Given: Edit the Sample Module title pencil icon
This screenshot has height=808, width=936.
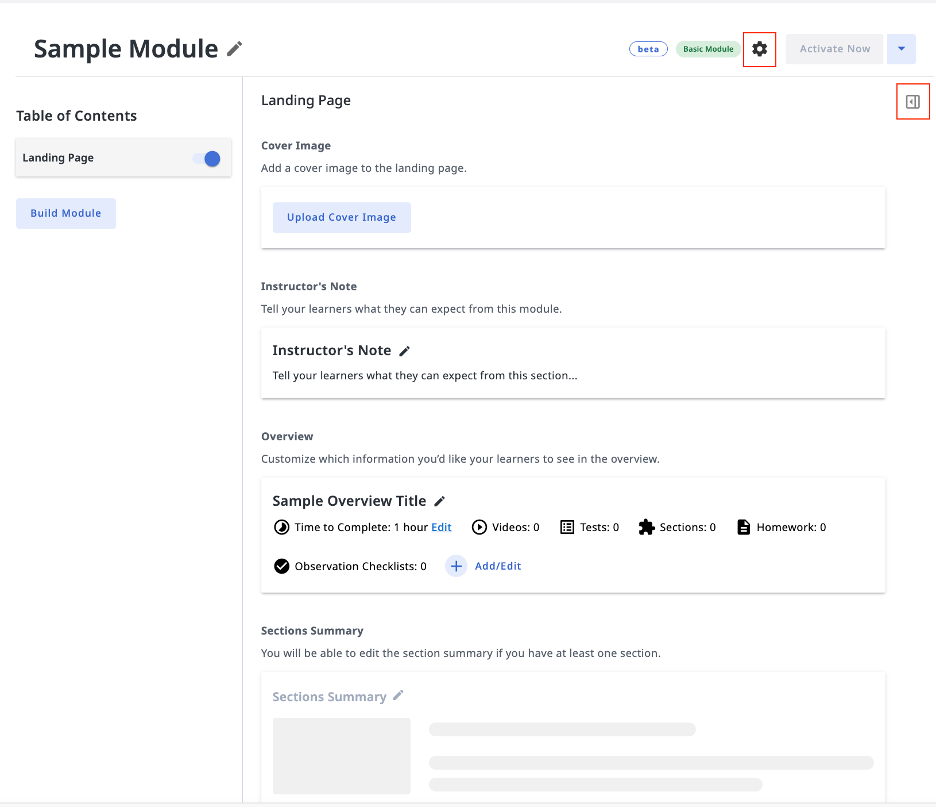Looking at the screenshot, I should [x=235, y=49].
